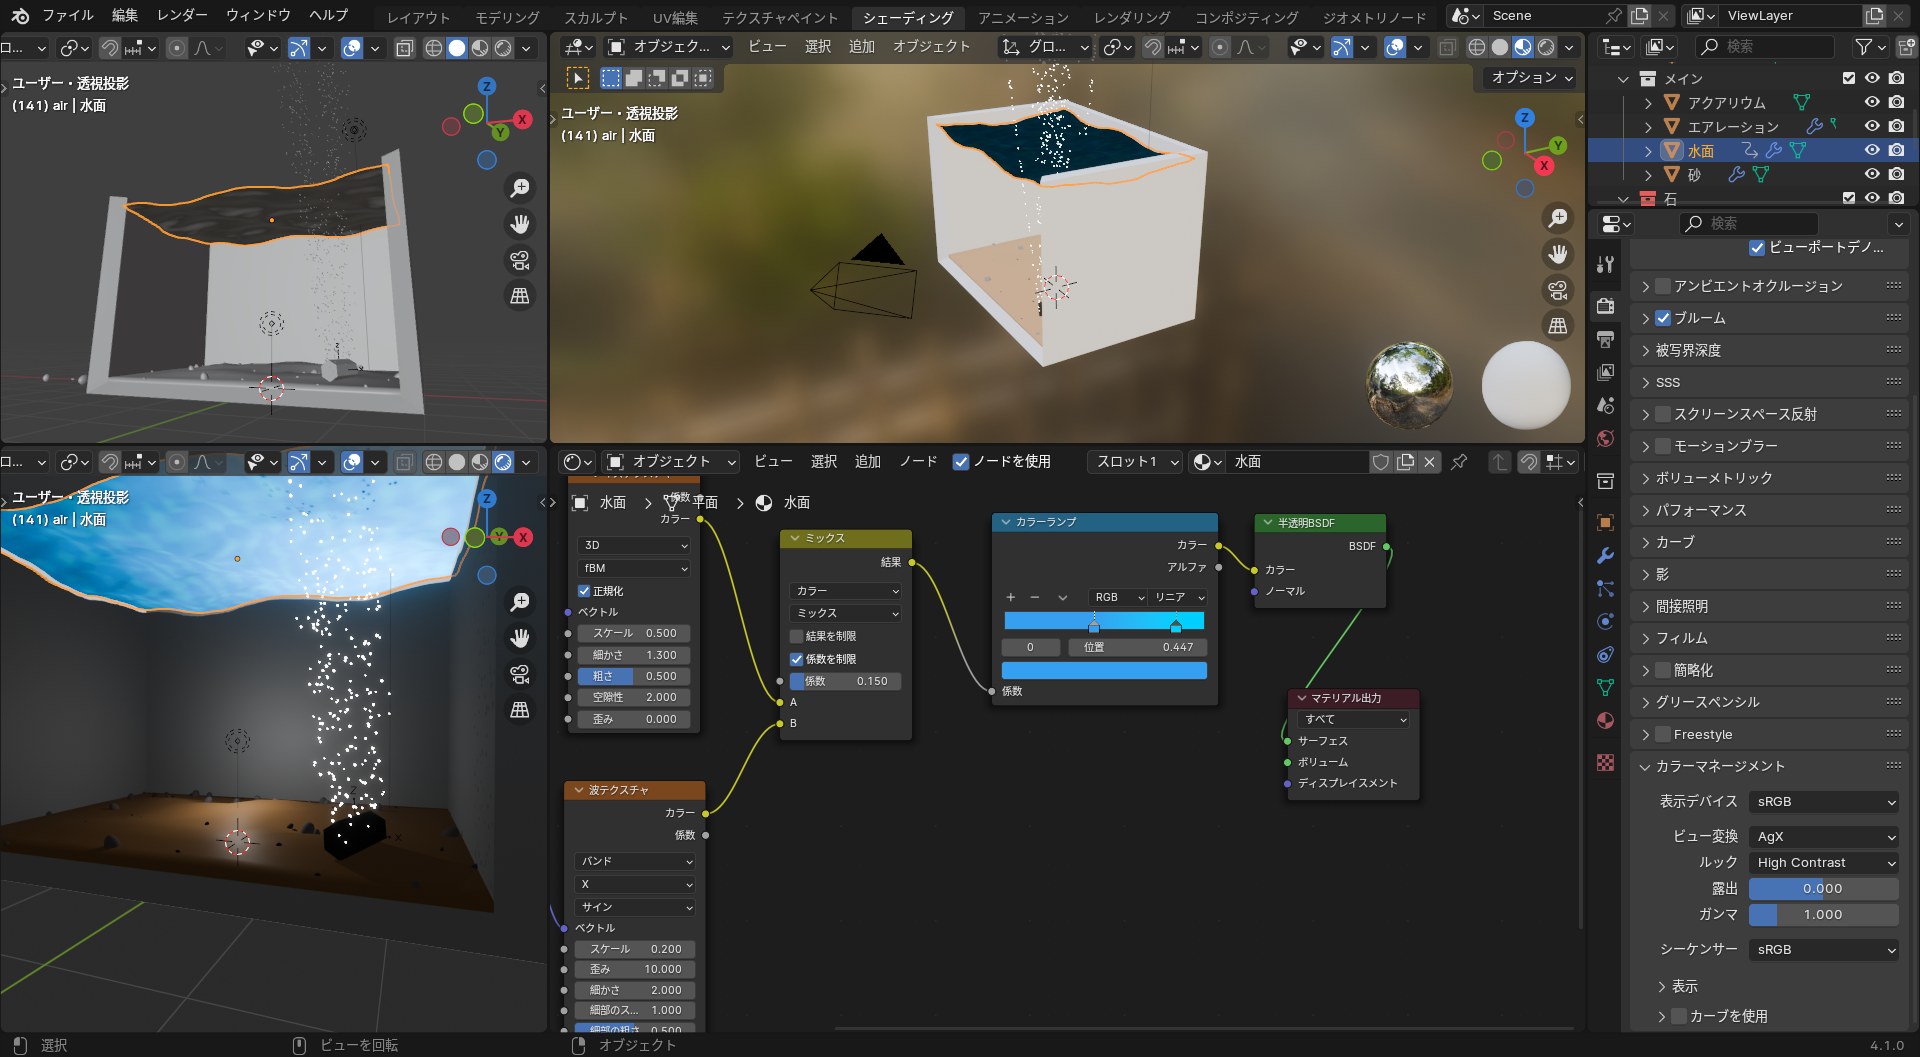Add new collection in outliner
The height and width of the screenshot is (1057, 1920).
click(1906, 47)
